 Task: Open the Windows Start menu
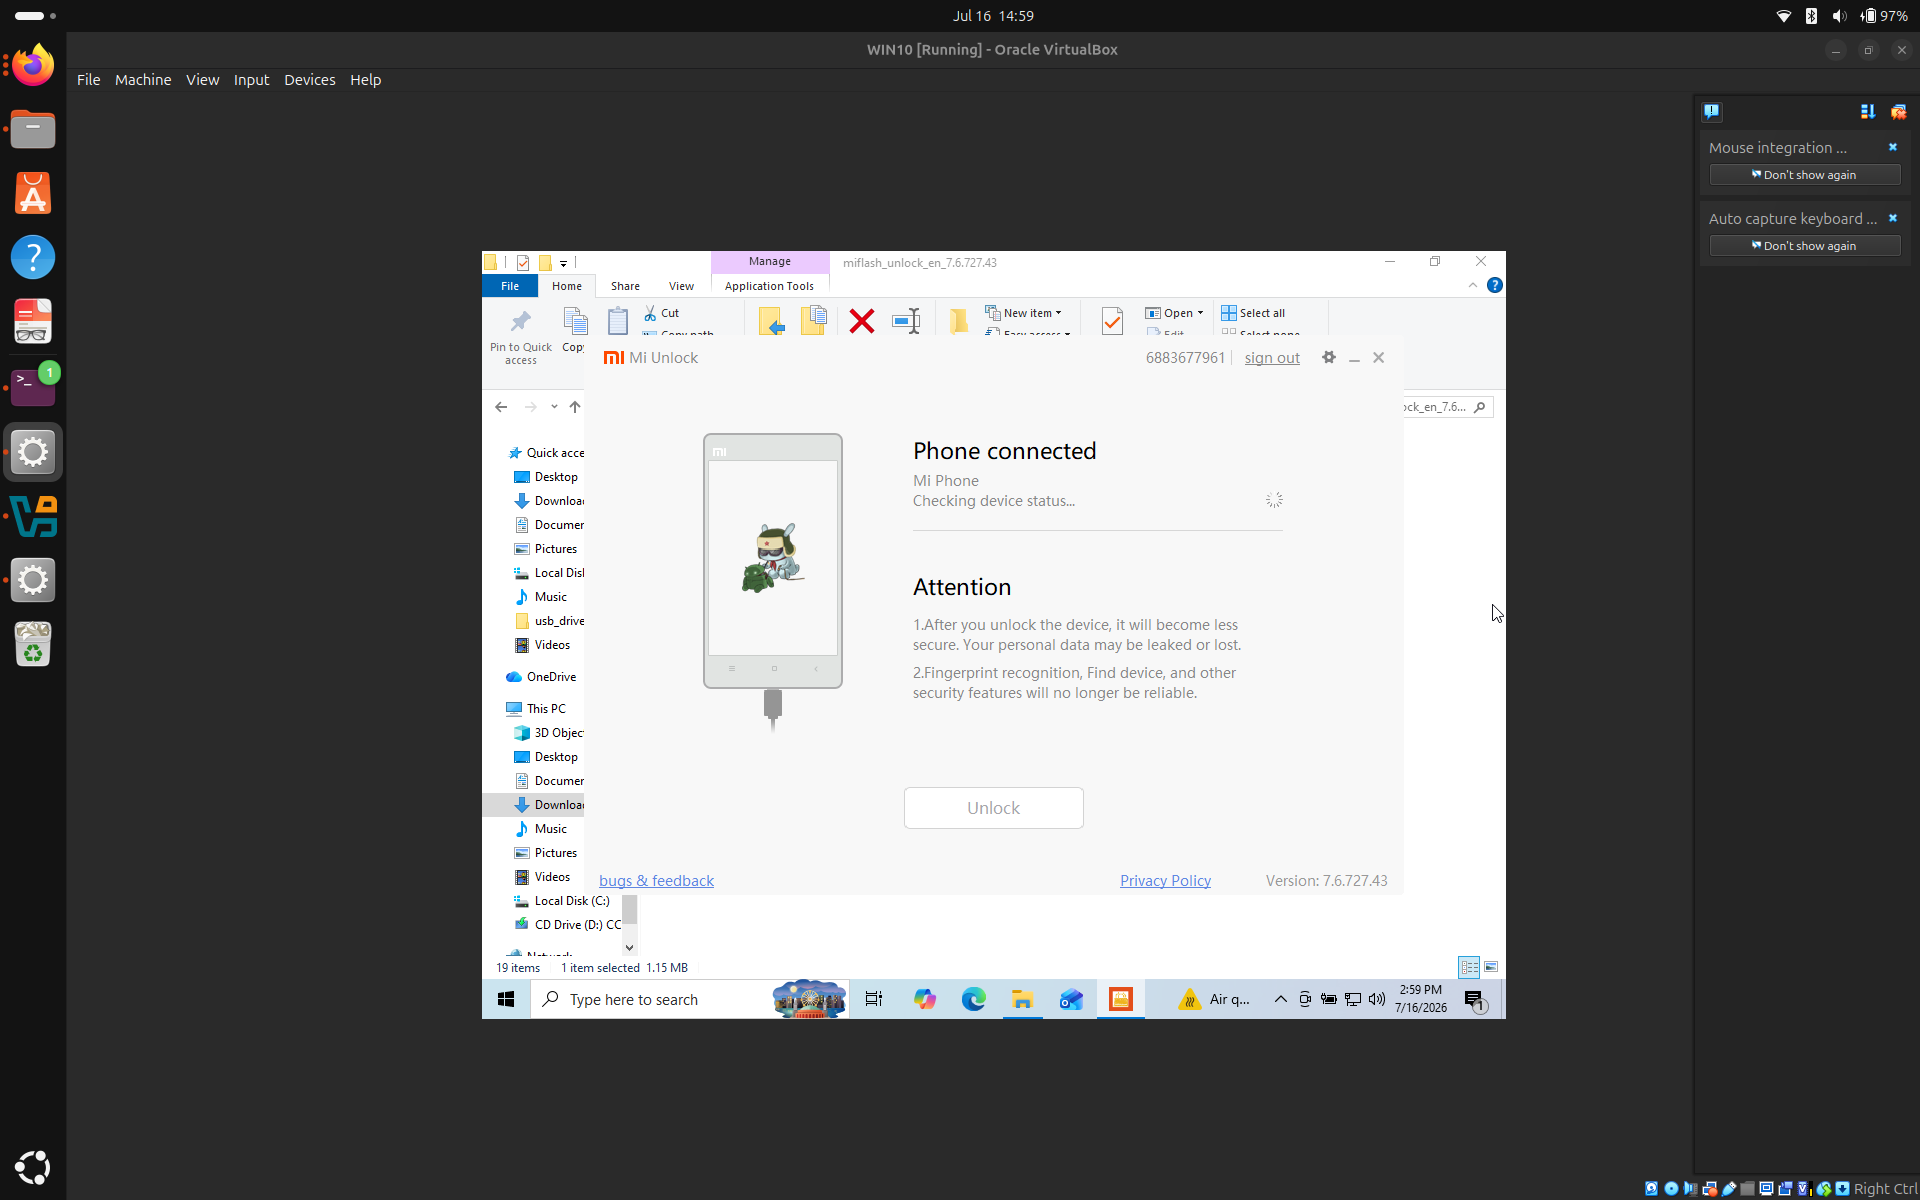[506, 999]
